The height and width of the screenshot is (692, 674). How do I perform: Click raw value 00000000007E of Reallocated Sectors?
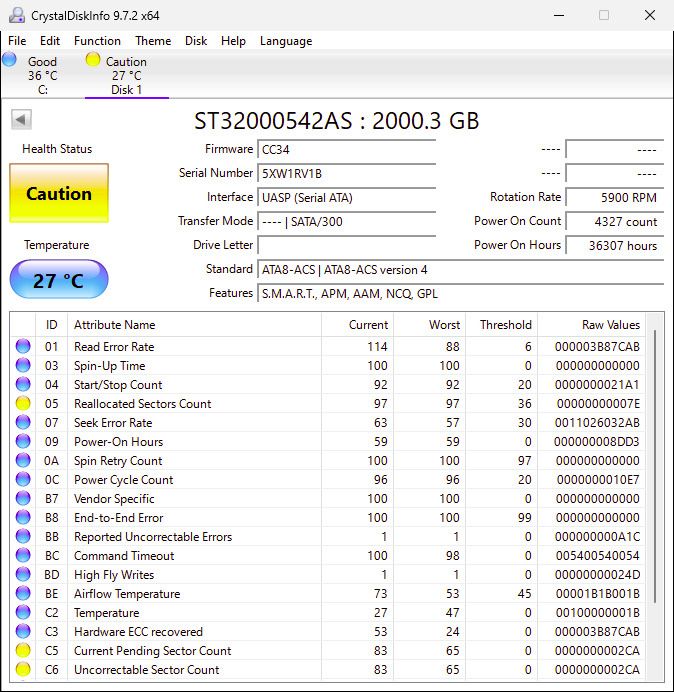tap(598, 404)
